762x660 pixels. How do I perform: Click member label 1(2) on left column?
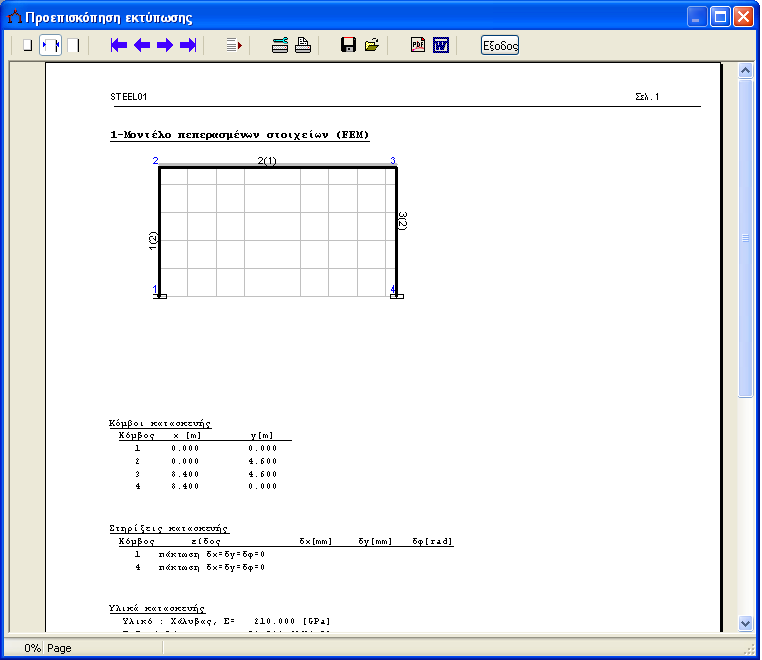point(153,241)
